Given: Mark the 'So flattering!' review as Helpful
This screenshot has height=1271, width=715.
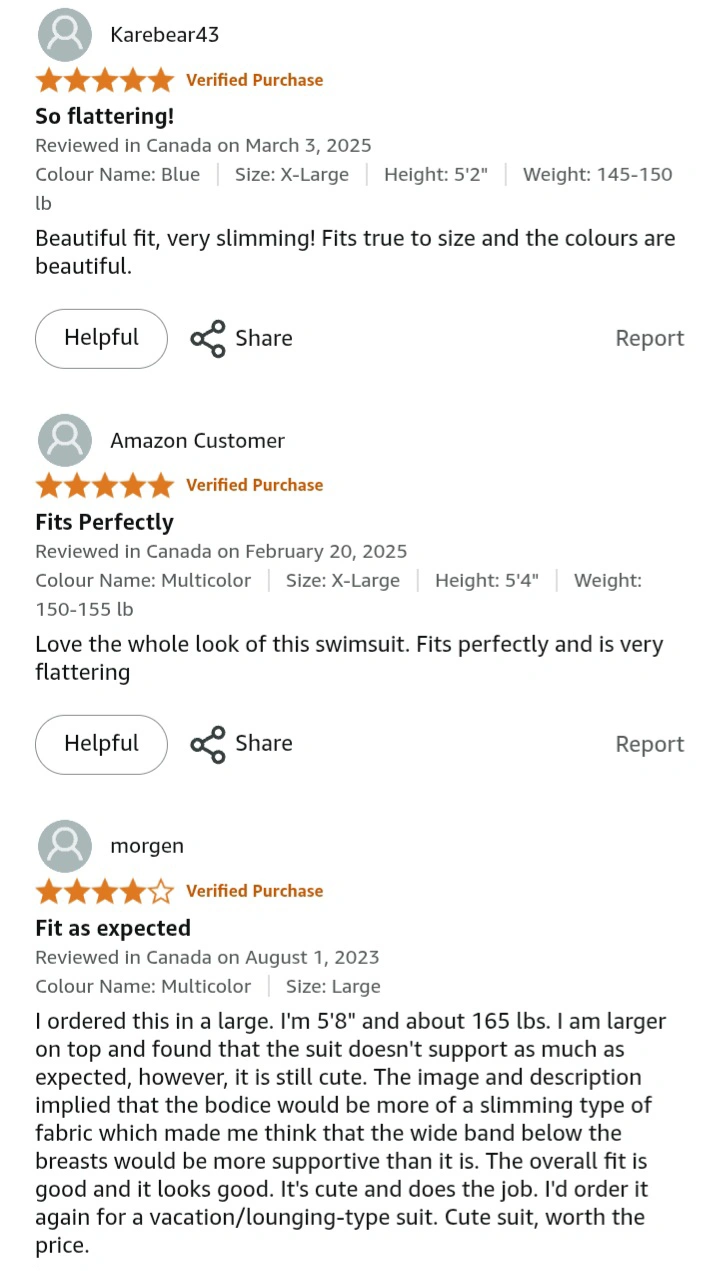Looking at the screenshot, I should click(101, 338).
